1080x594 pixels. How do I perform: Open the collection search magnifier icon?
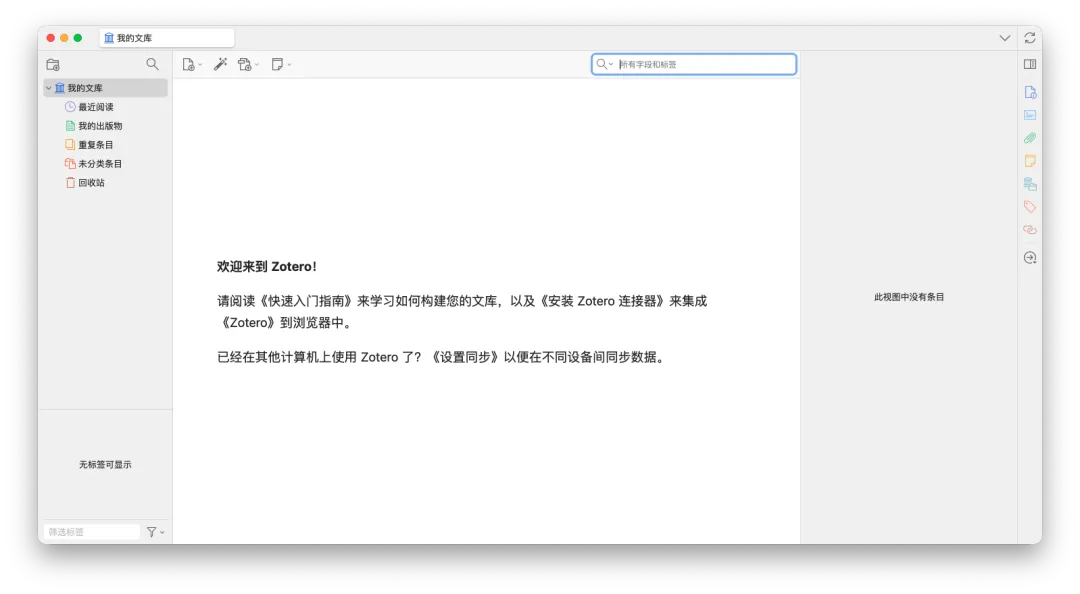pos(152,64)
